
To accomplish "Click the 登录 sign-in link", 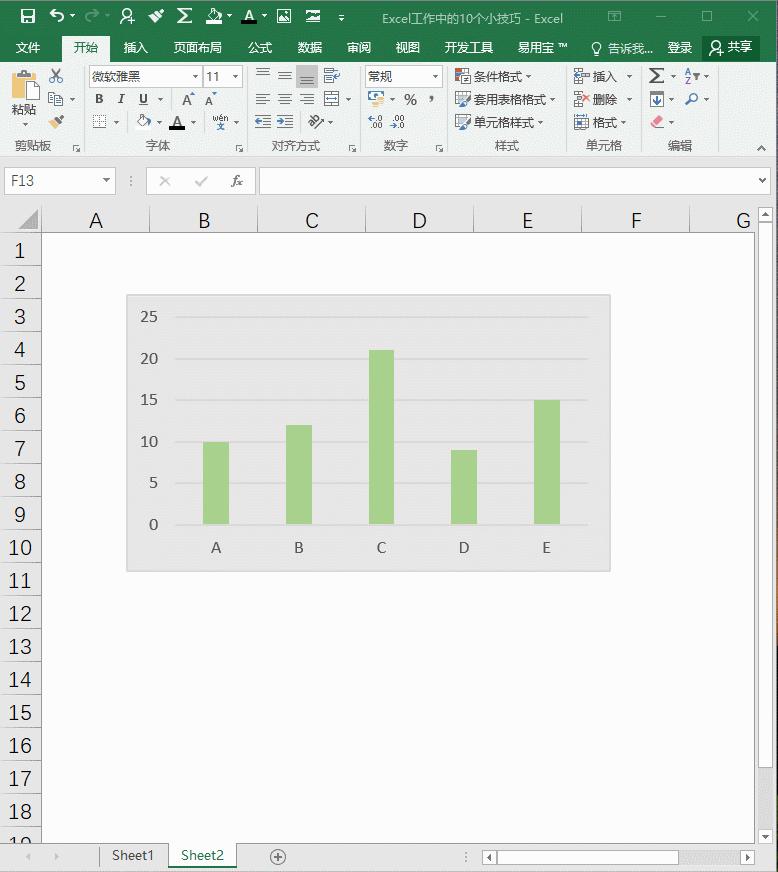I will (x=680, y=48).
